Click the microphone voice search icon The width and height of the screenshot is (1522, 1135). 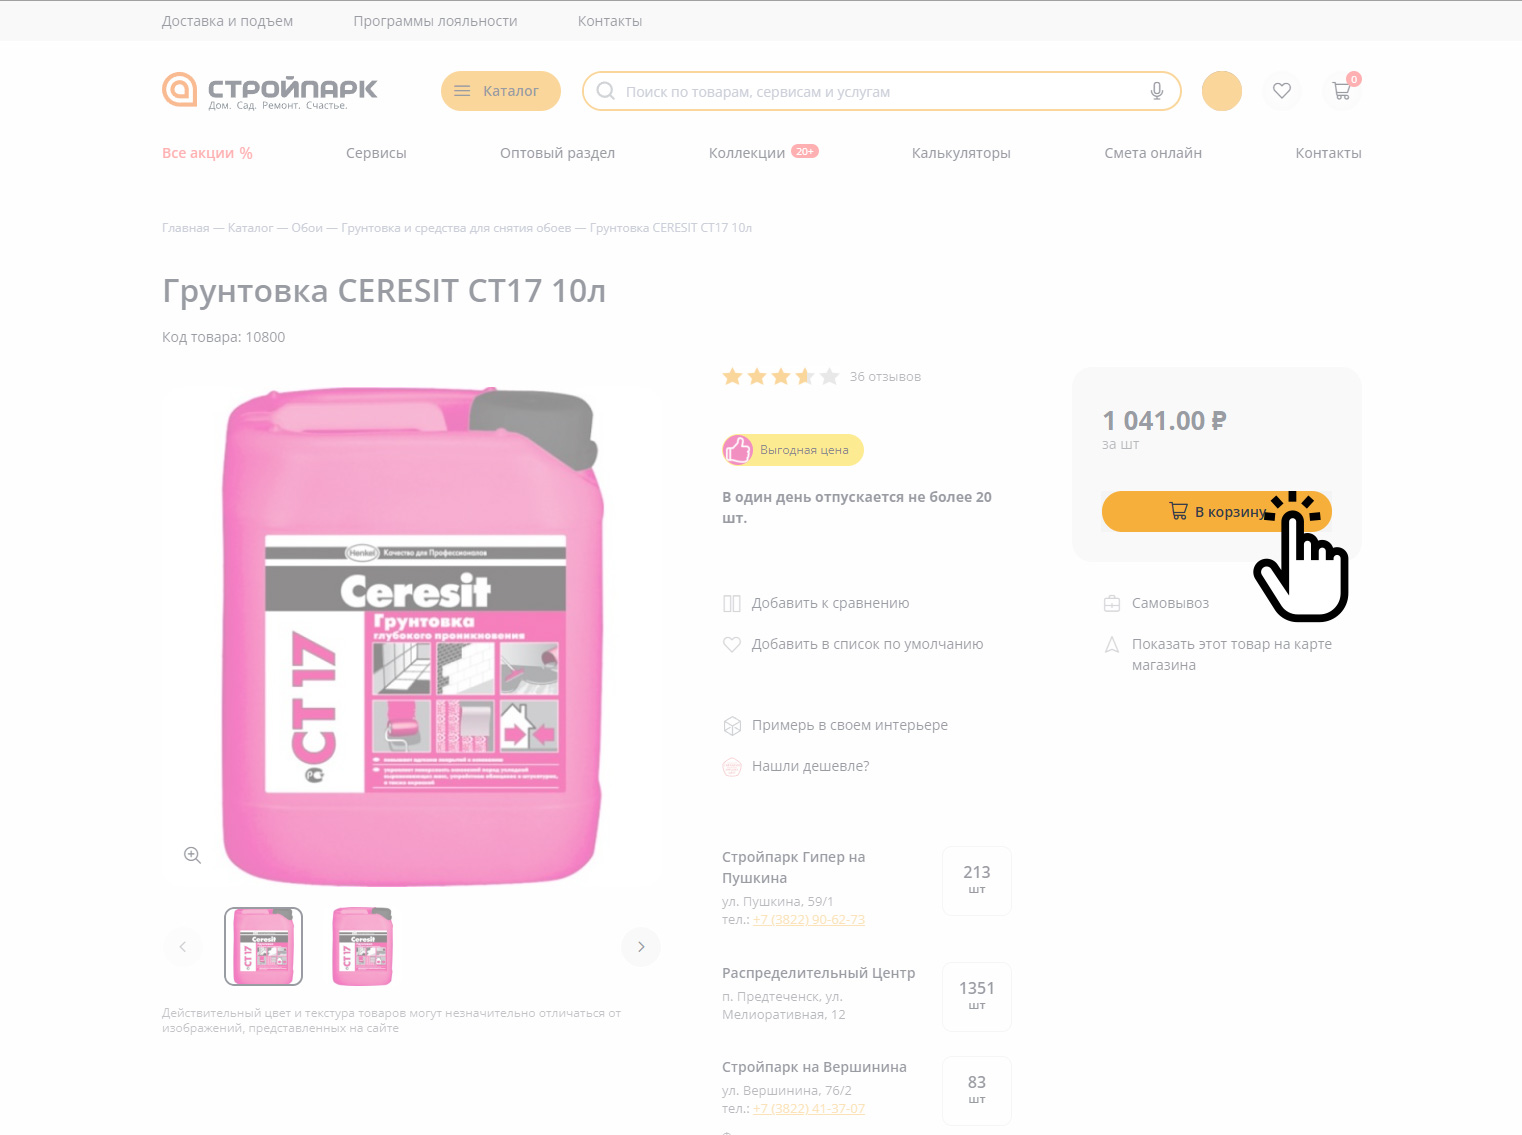pyautogui.click(x=1157, y=91)
